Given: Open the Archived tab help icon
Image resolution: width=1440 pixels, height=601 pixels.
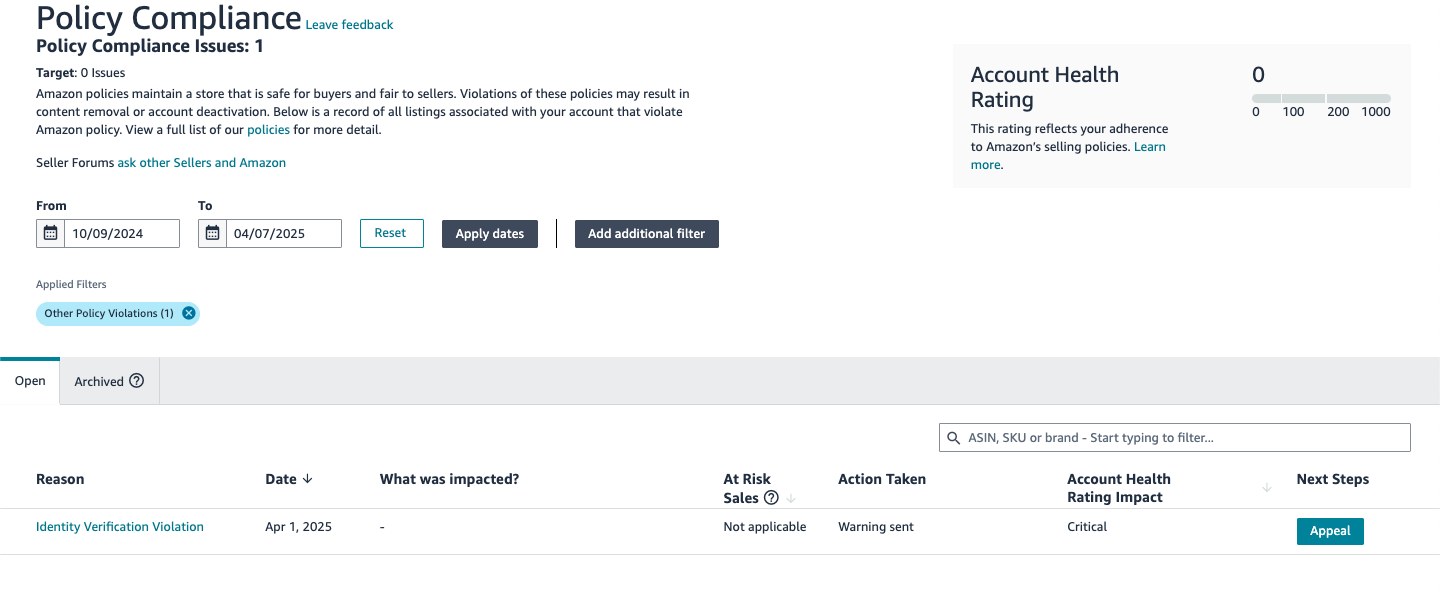Looking at the screenshot, I should [x=137, y=381].
